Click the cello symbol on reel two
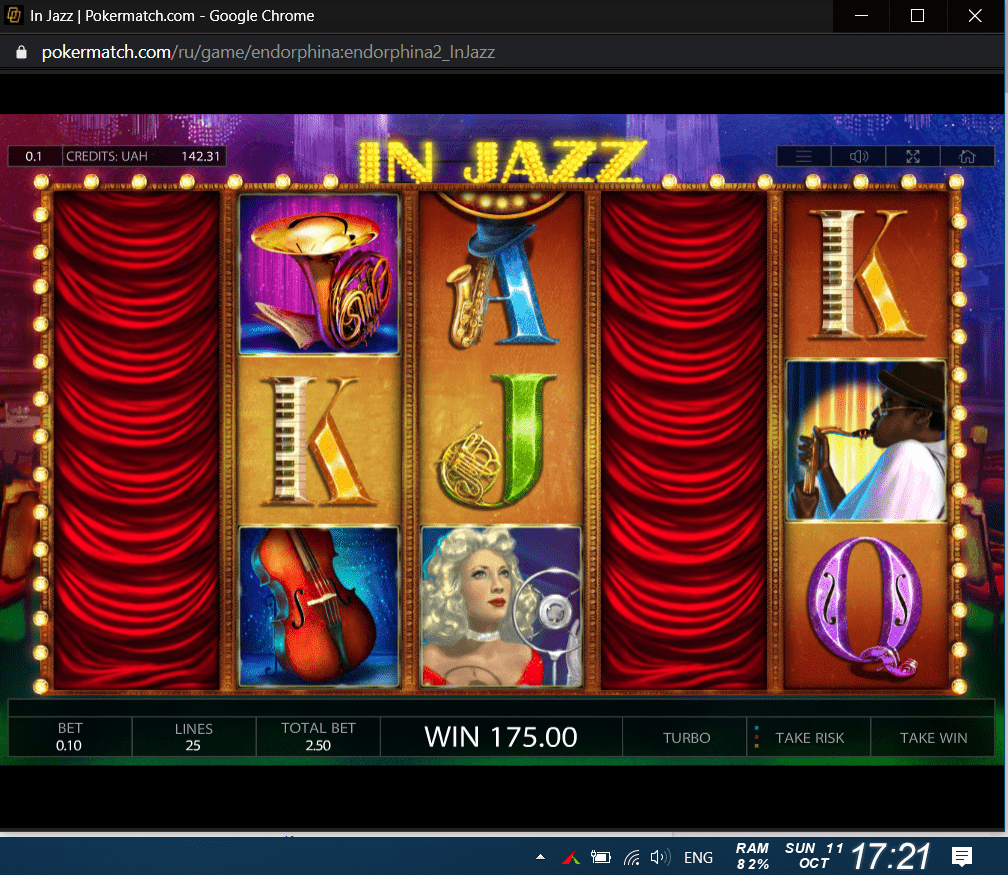The height and width of the screenshot is (875, 1008). click(319, 607)
